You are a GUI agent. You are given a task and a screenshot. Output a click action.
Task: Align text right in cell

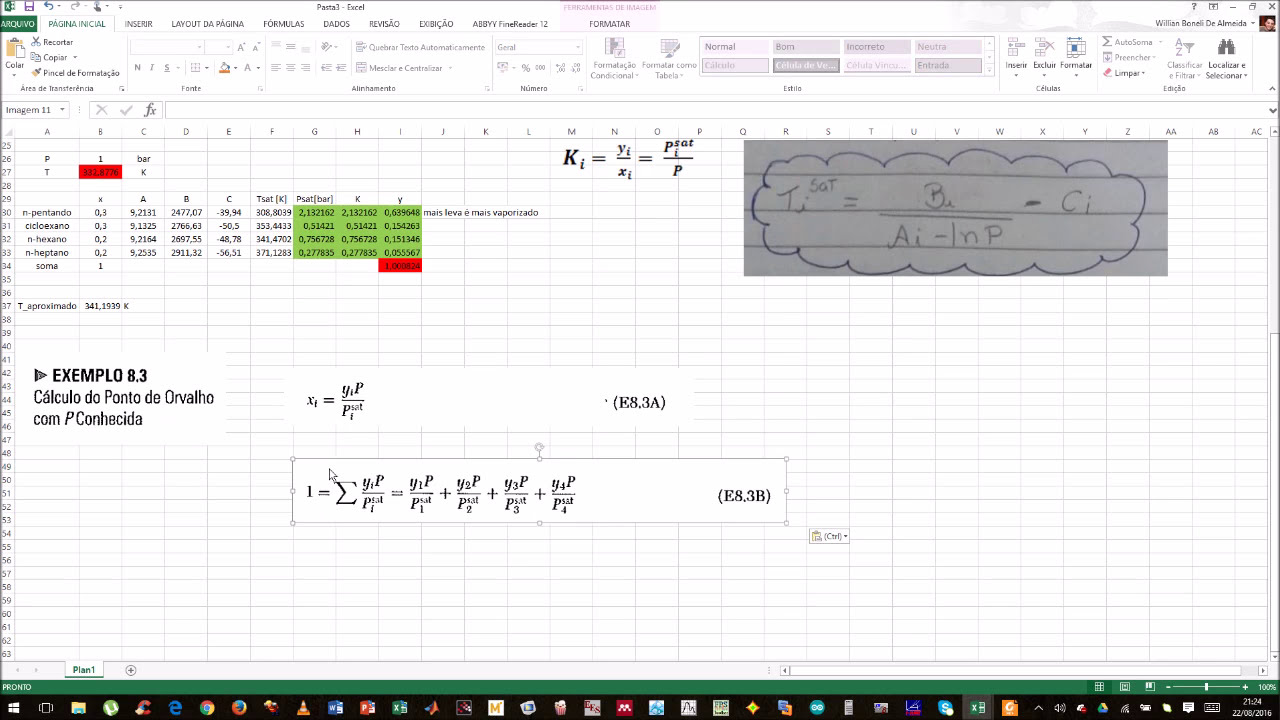tap(304, 68)
